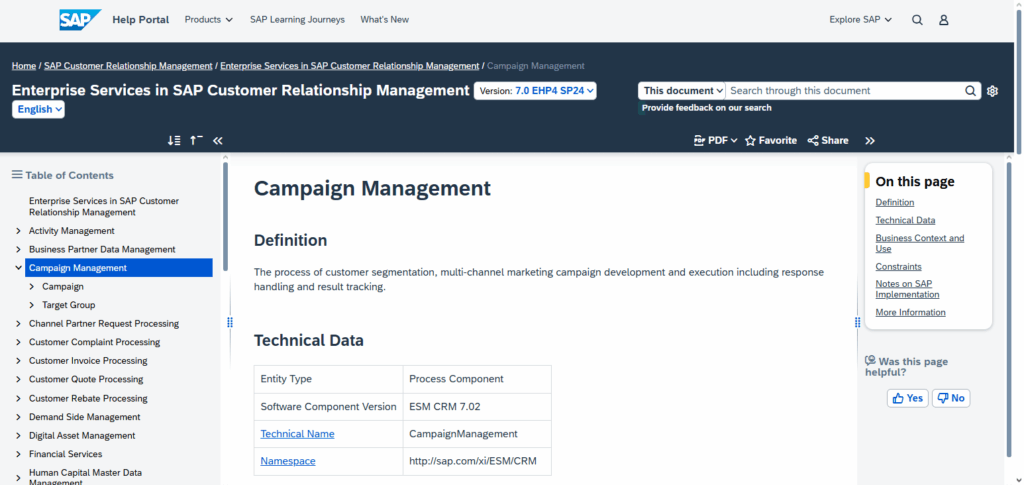This screenshot has width=1024, height=485.
Task: Jump to Definition in On this page
Action: click(895, 202)
